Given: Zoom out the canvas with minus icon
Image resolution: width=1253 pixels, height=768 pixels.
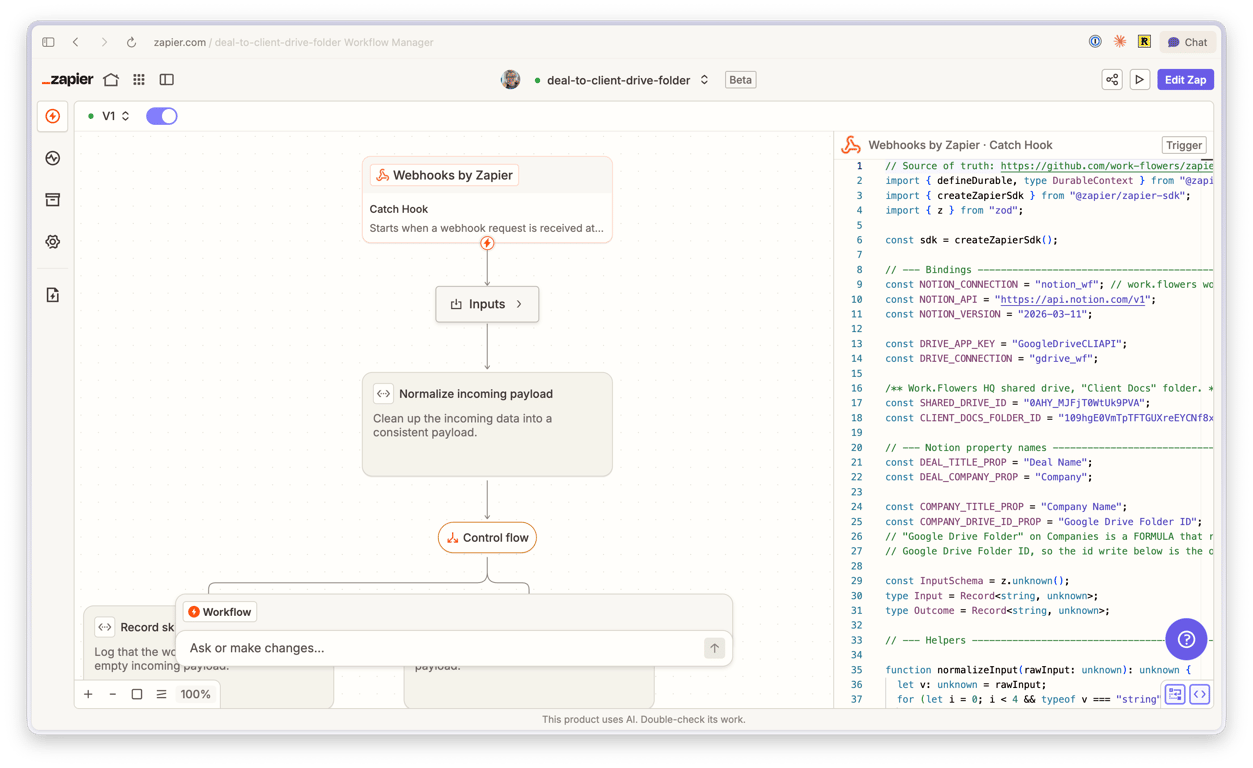Looking at the screenshot, I should 112,694.
